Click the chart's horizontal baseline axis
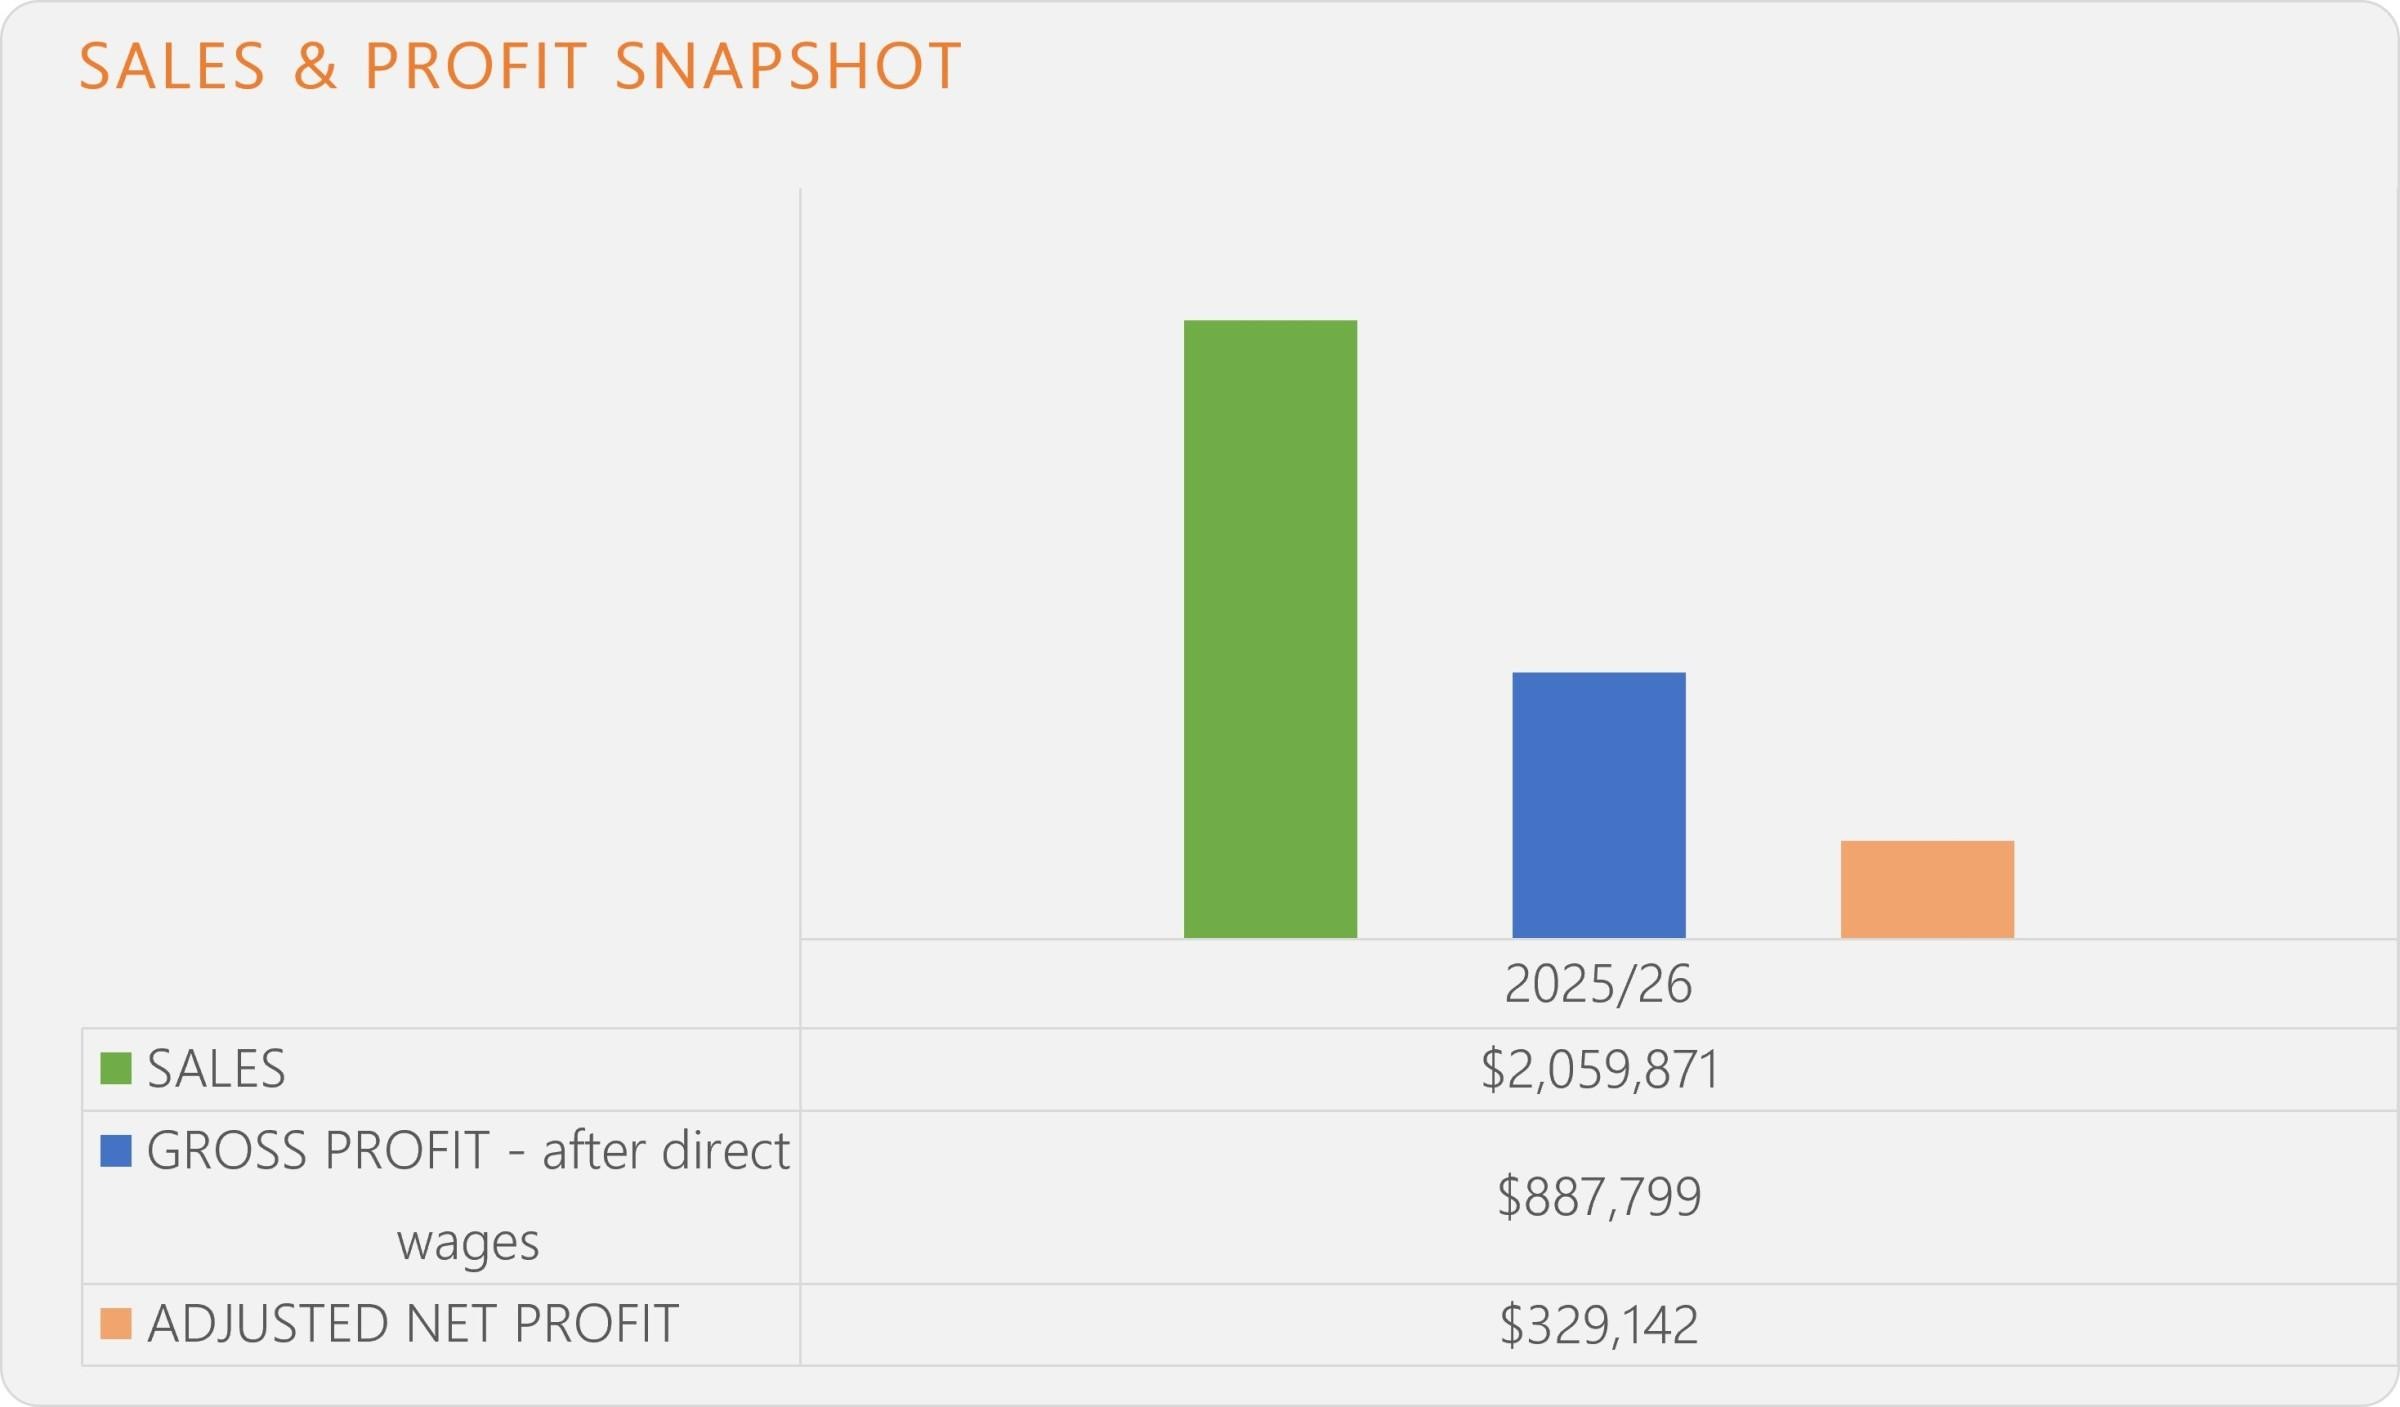Screen dimensions: 2400x1407 pyautogui.click(x=1599, y=939)
